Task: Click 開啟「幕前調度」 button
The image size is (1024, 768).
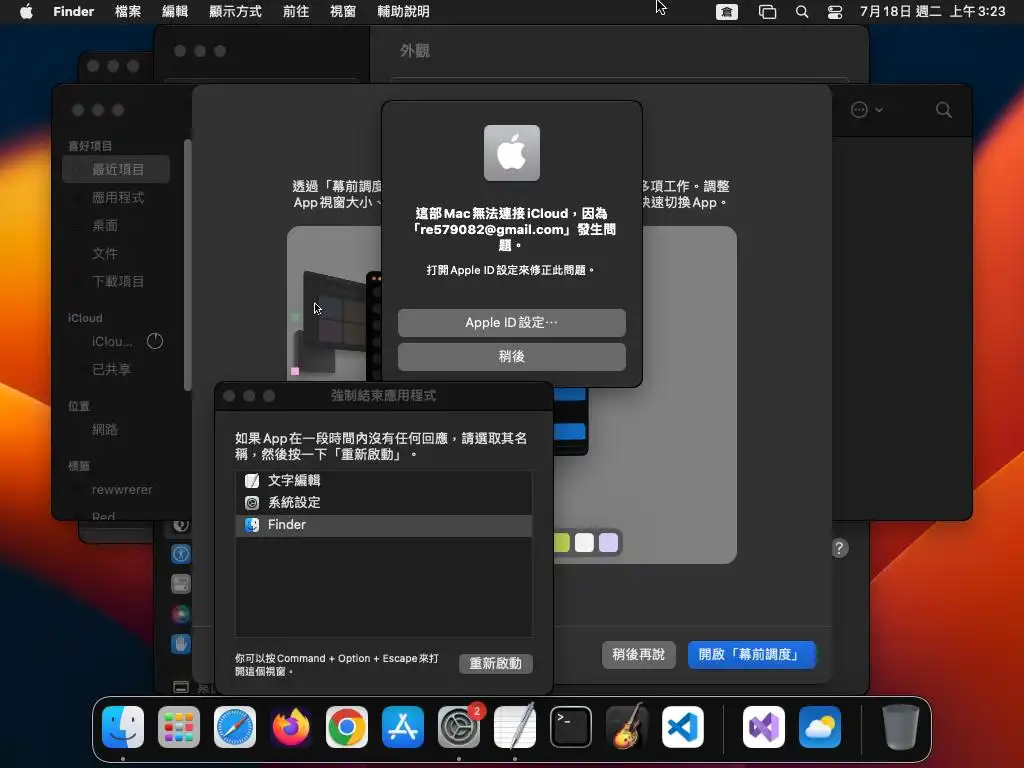Action: 752,654
